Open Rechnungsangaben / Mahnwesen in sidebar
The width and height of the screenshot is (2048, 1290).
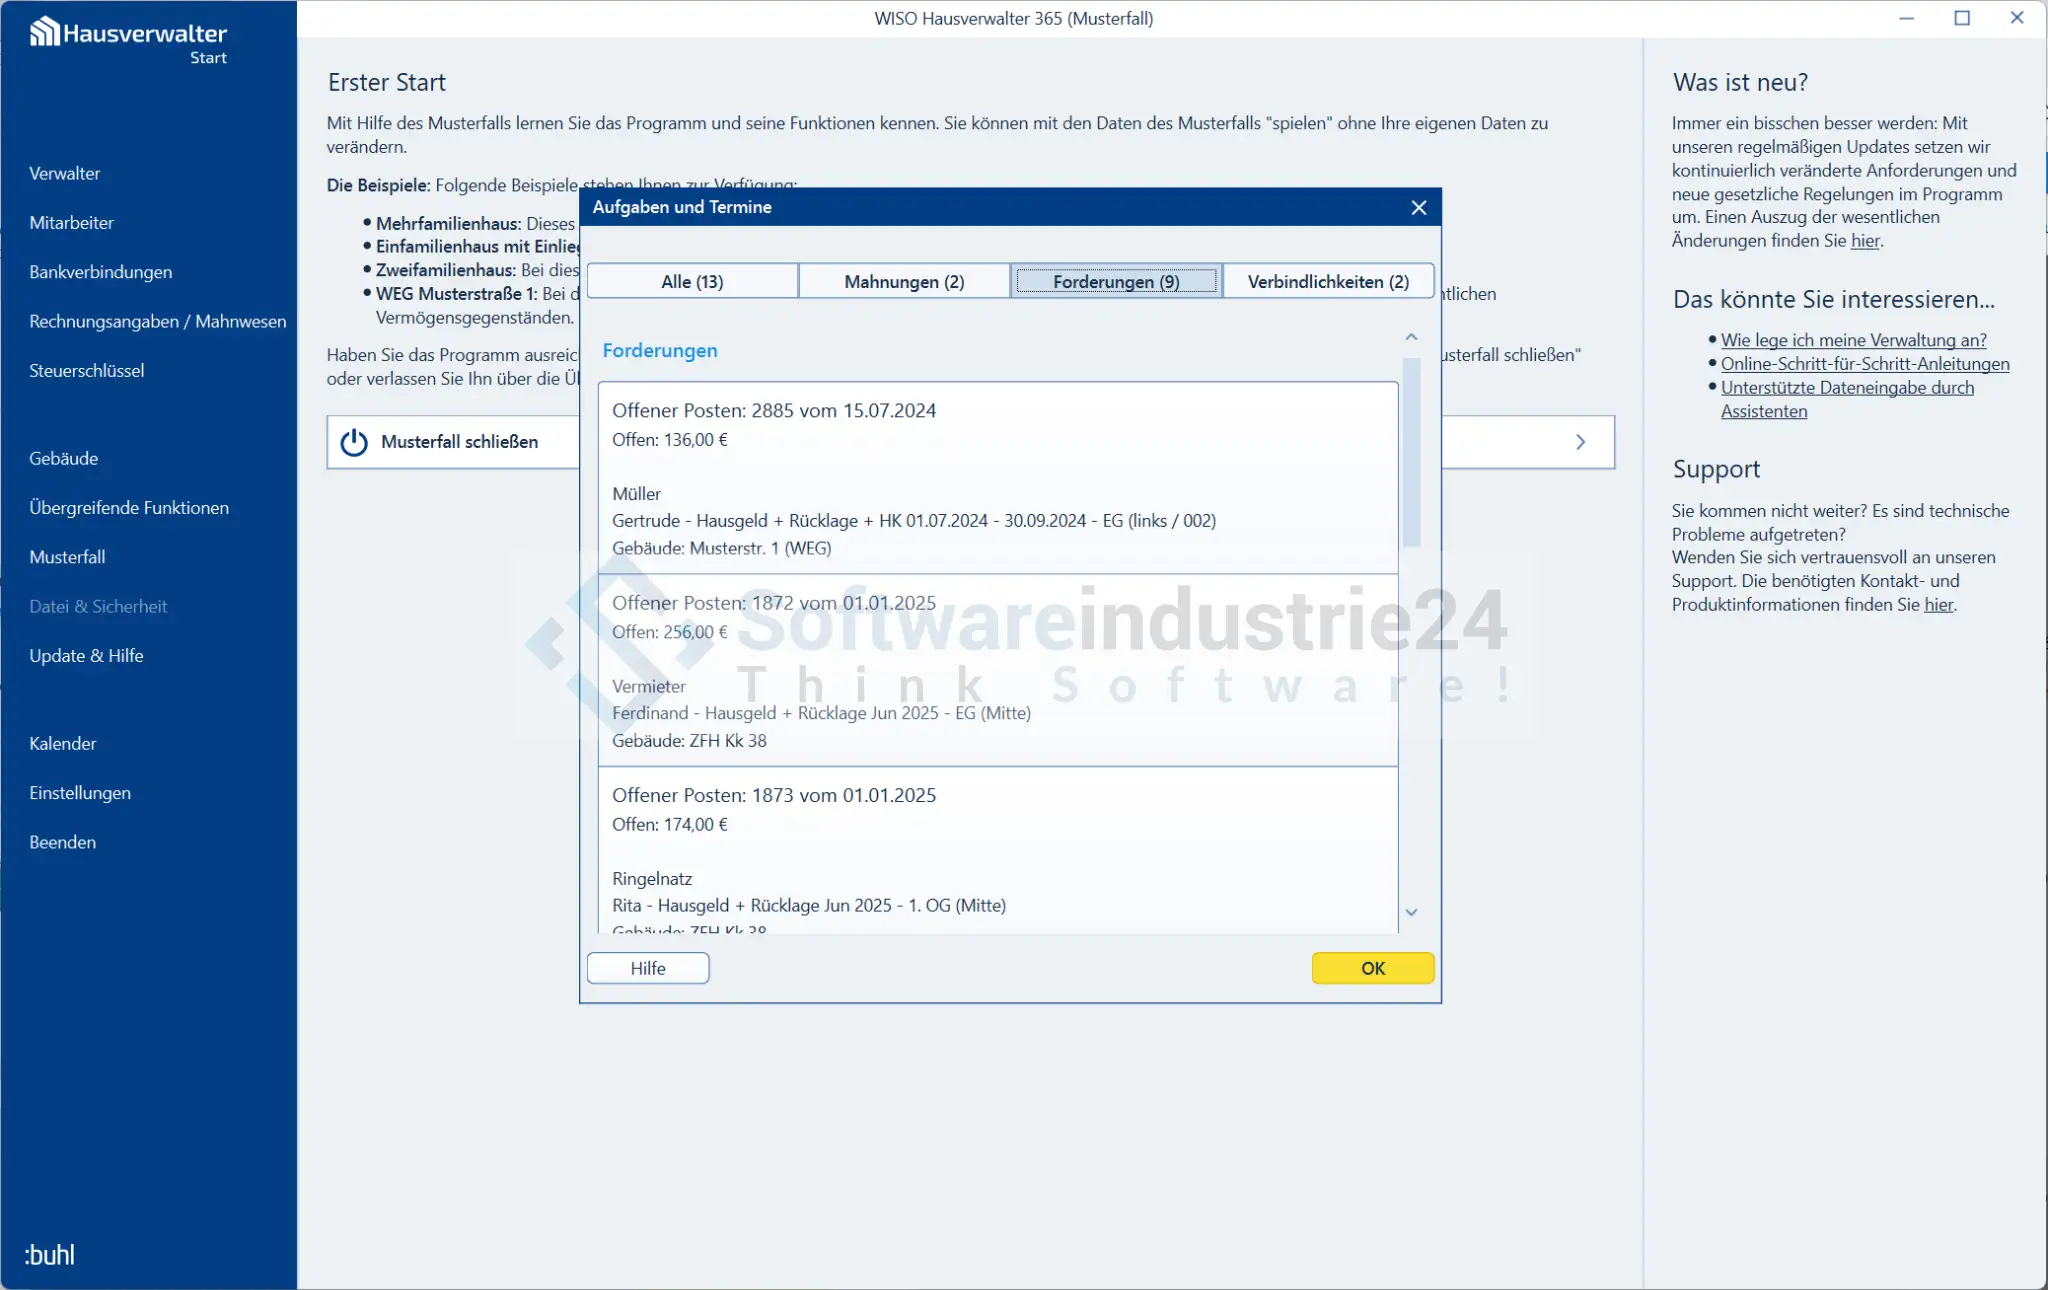click(x=157, y=321)
